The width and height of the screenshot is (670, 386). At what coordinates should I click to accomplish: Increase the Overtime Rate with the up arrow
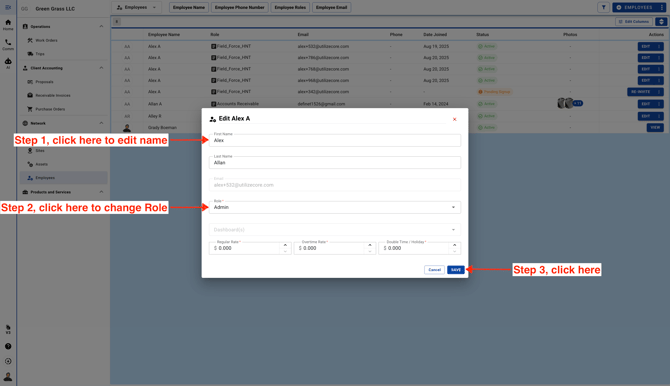[x=370, y=245]
